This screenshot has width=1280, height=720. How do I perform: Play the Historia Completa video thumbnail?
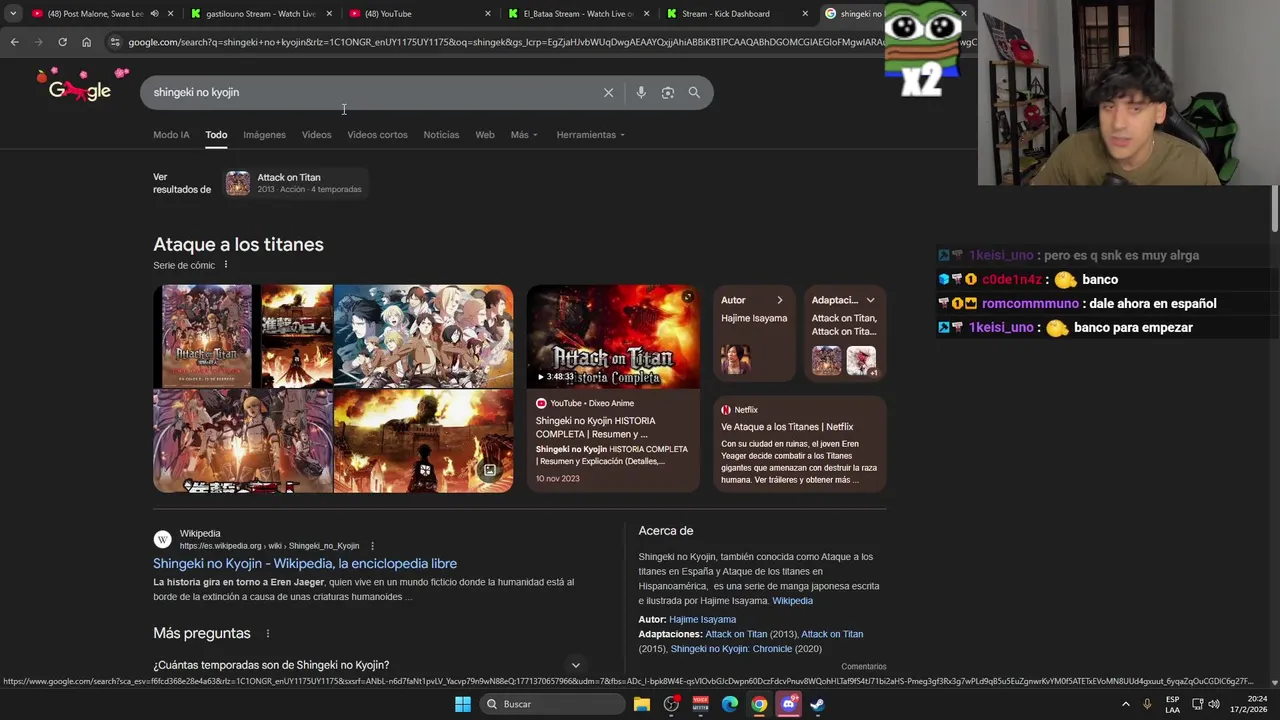(613, 337)
